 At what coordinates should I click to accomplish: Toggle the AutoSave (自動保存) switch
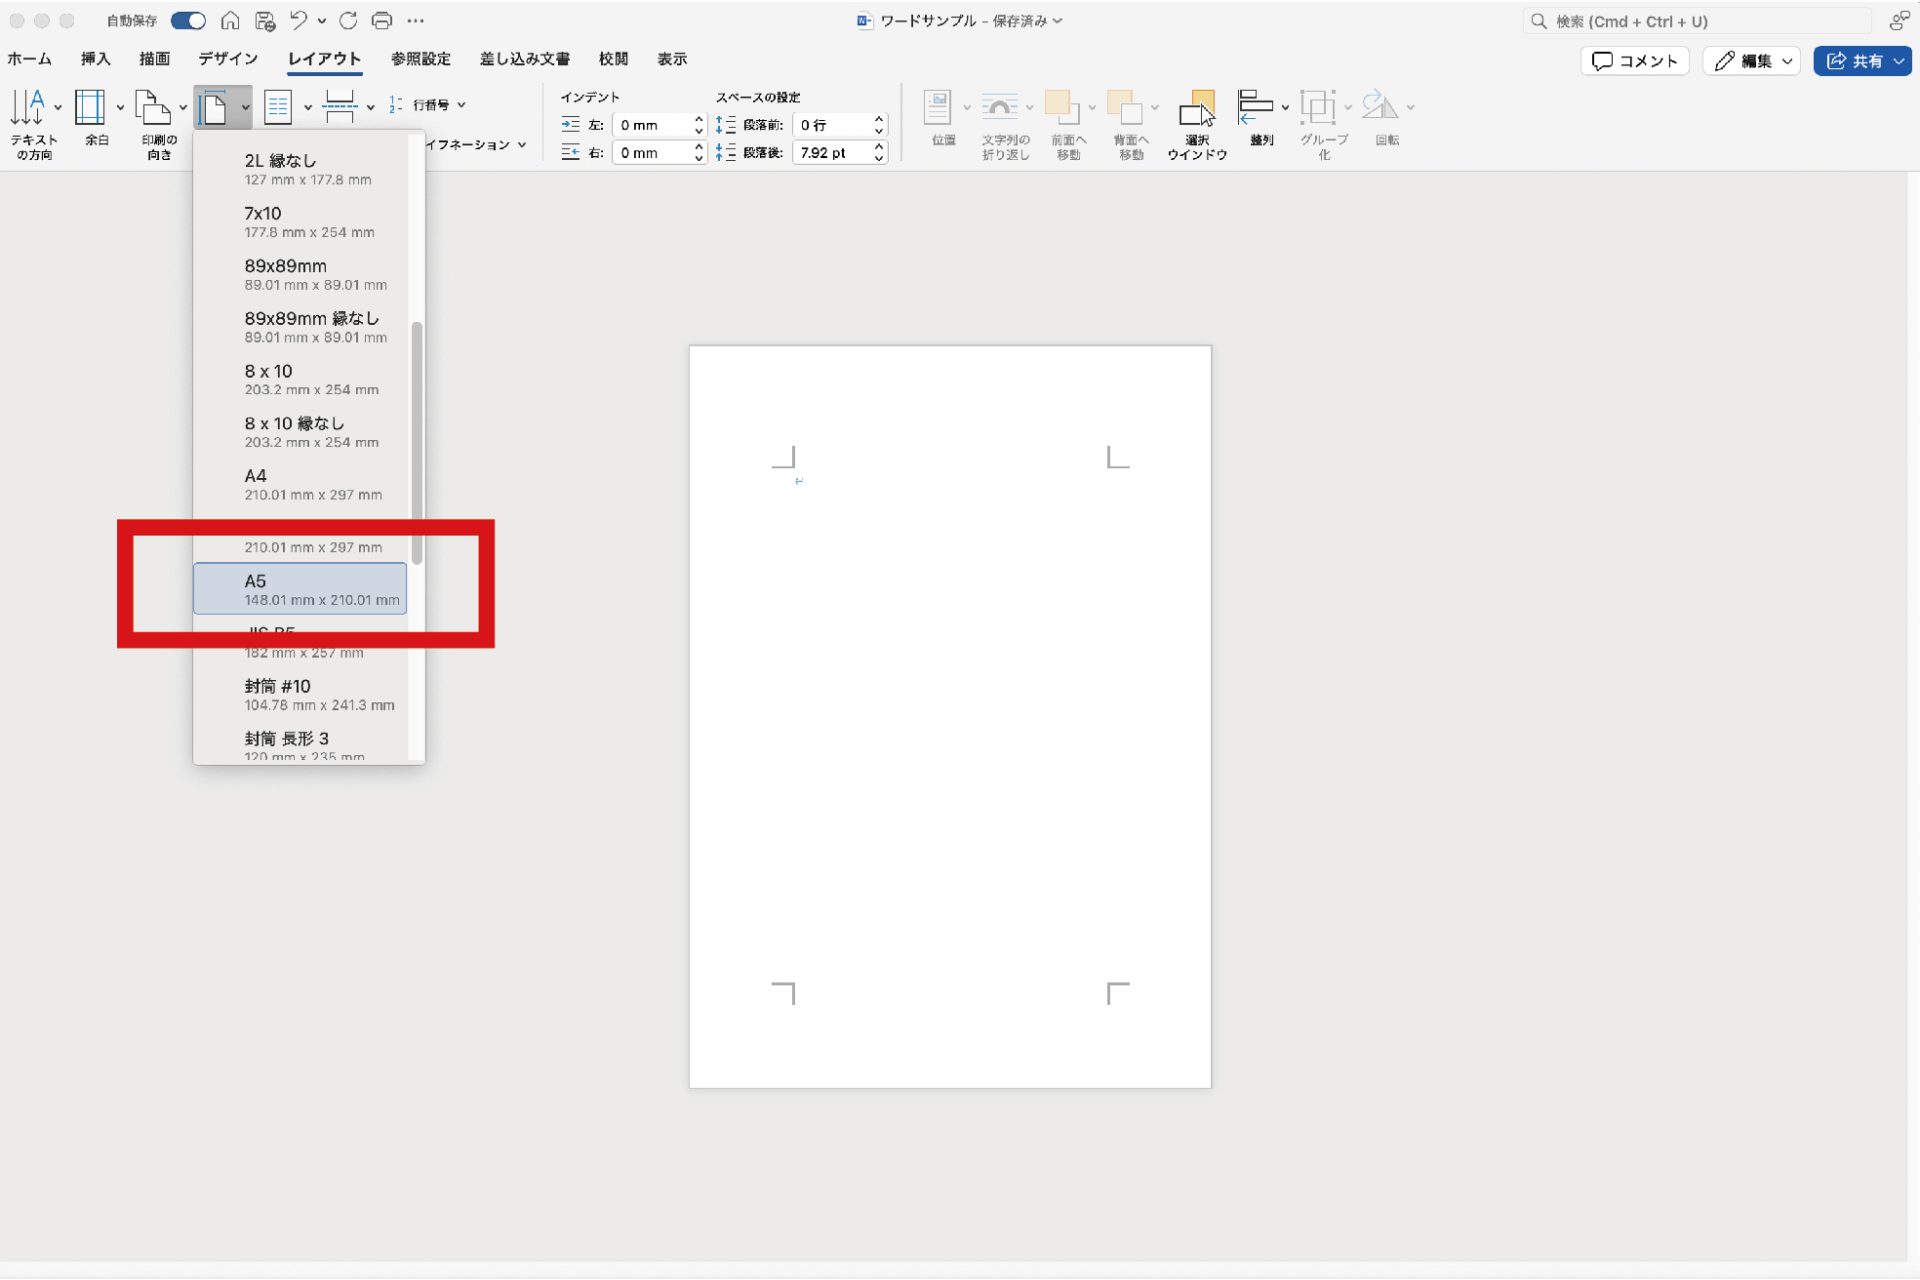point(188,20)
